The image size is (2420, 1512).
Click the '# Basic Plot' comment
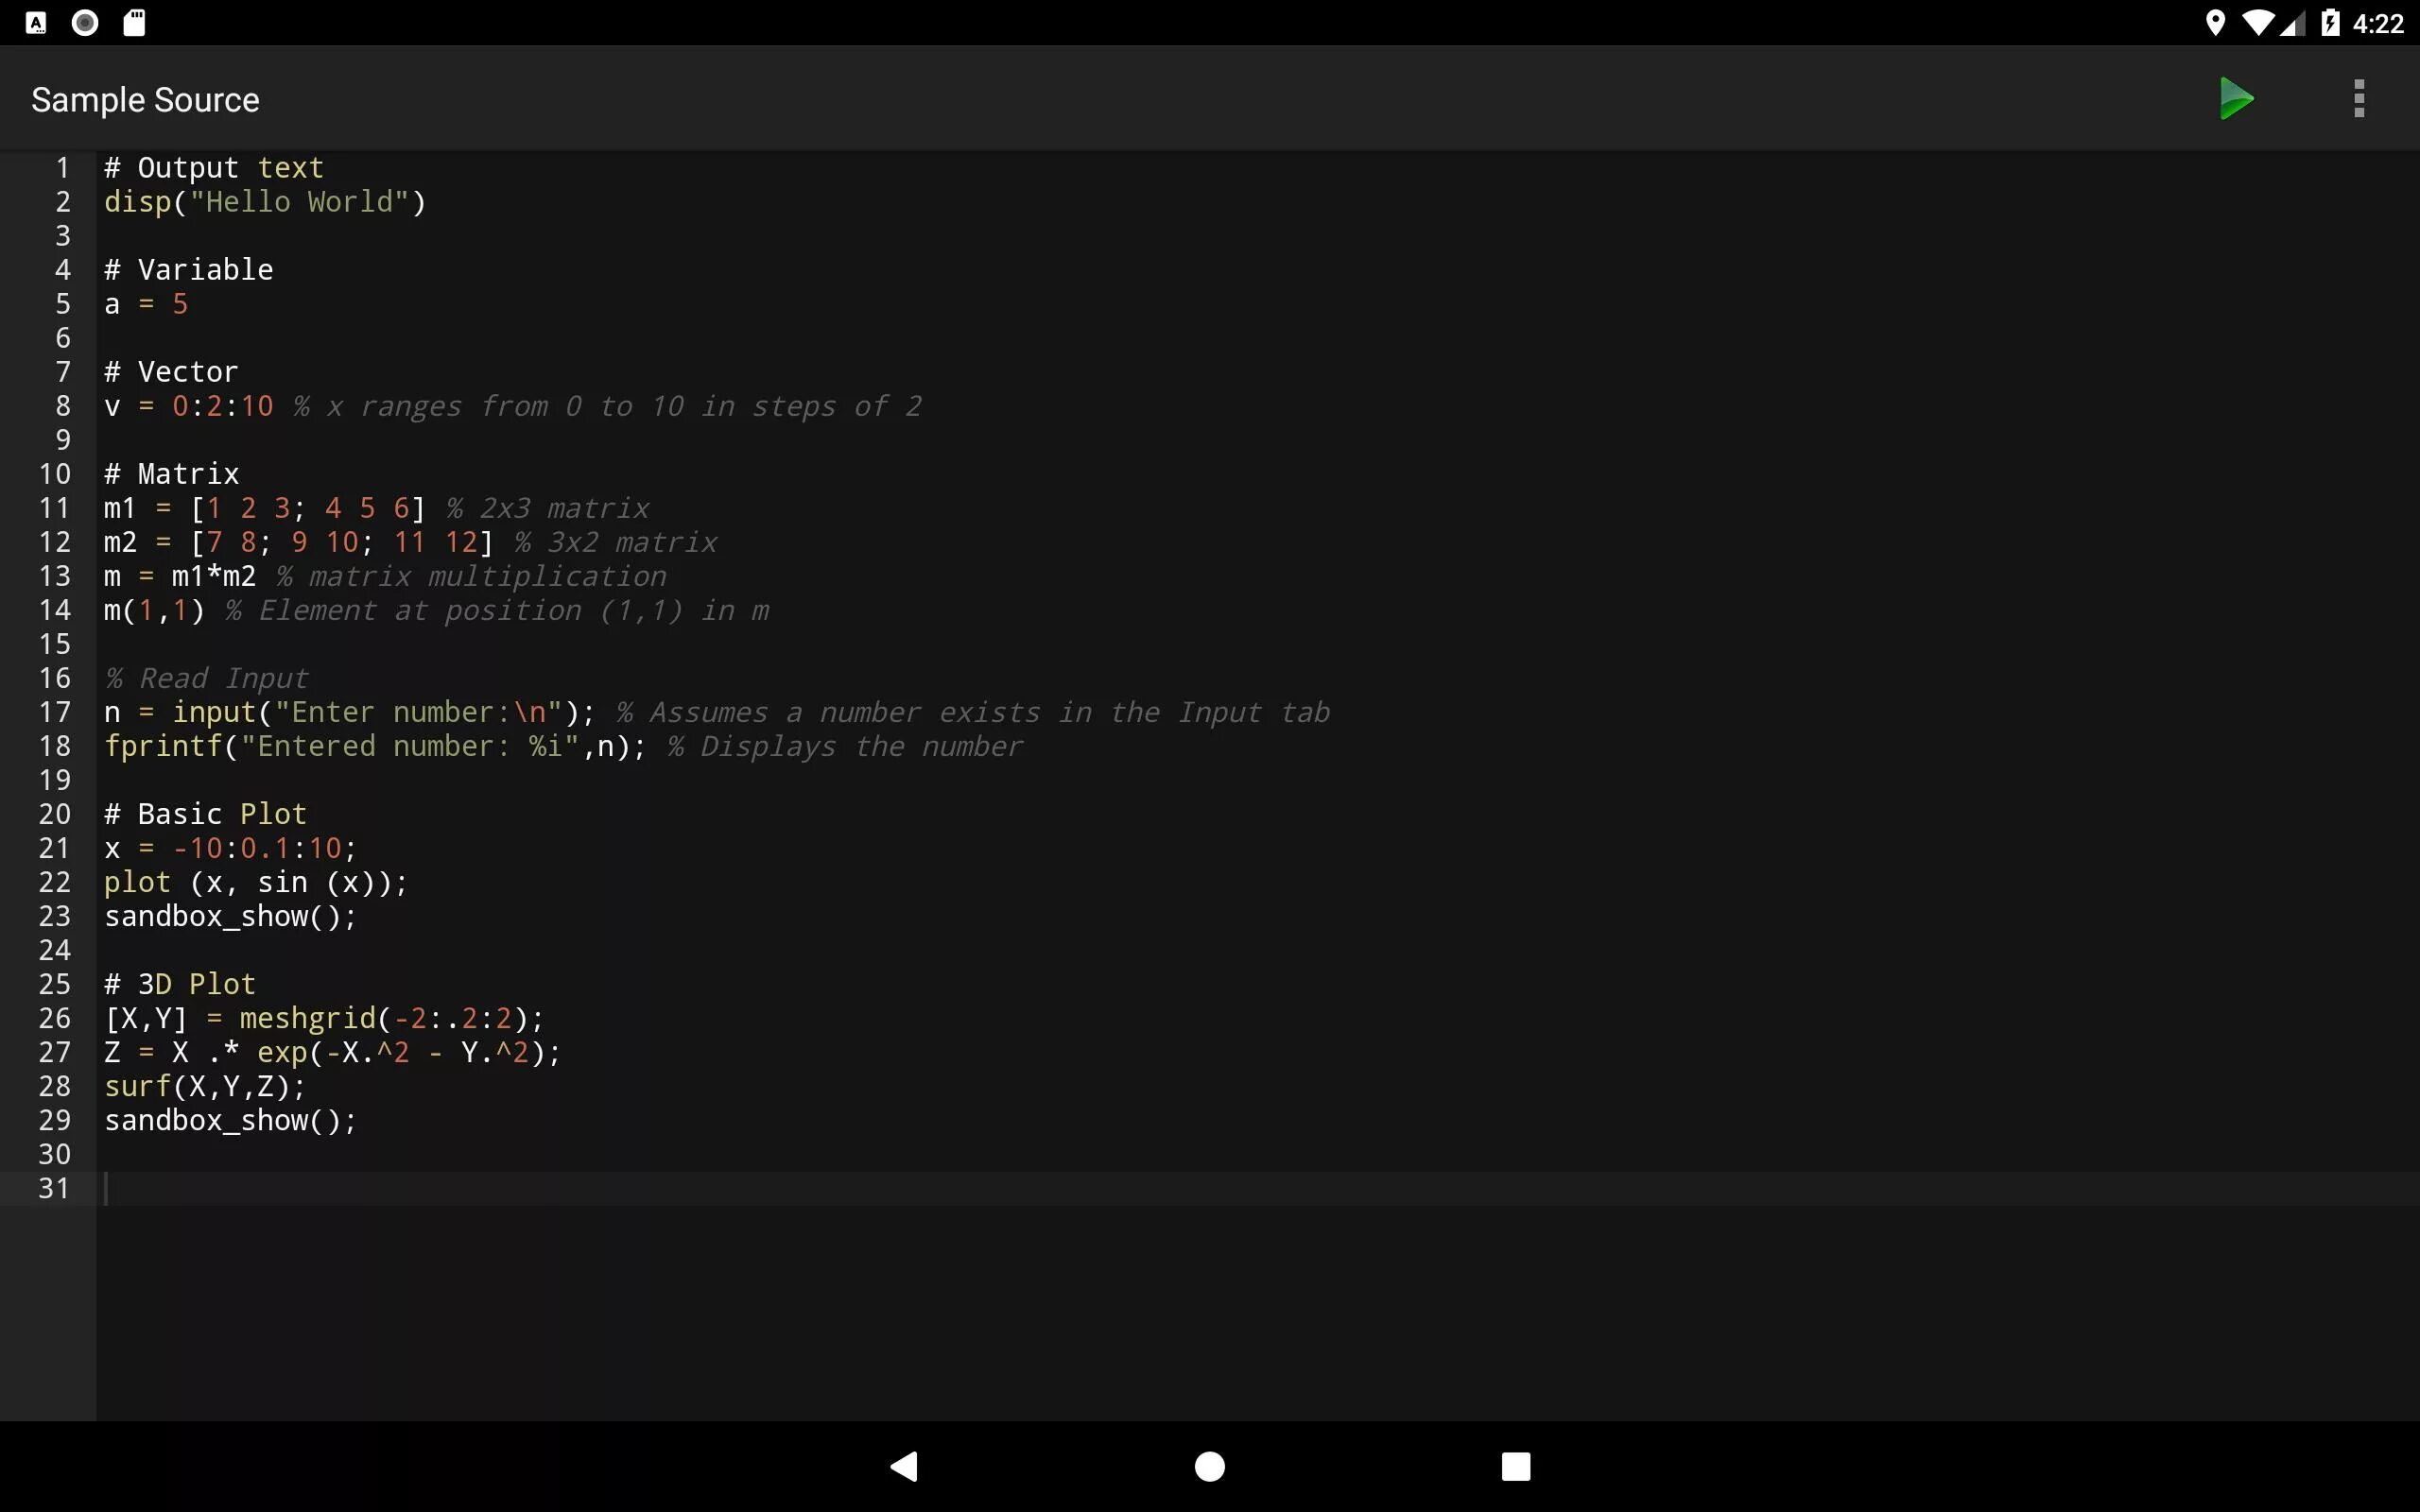(205, 814)
